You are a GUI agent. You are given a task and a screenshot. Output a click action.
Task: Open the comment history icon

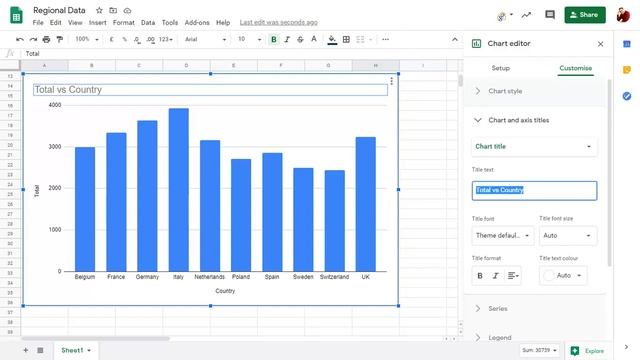(550, 15)
